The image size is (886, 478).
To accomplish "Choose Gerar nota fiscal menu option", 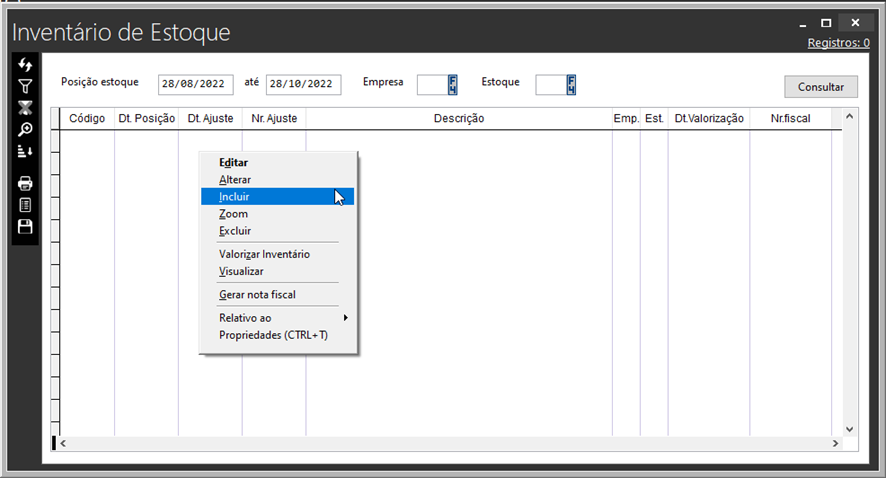I will [257, 295].
